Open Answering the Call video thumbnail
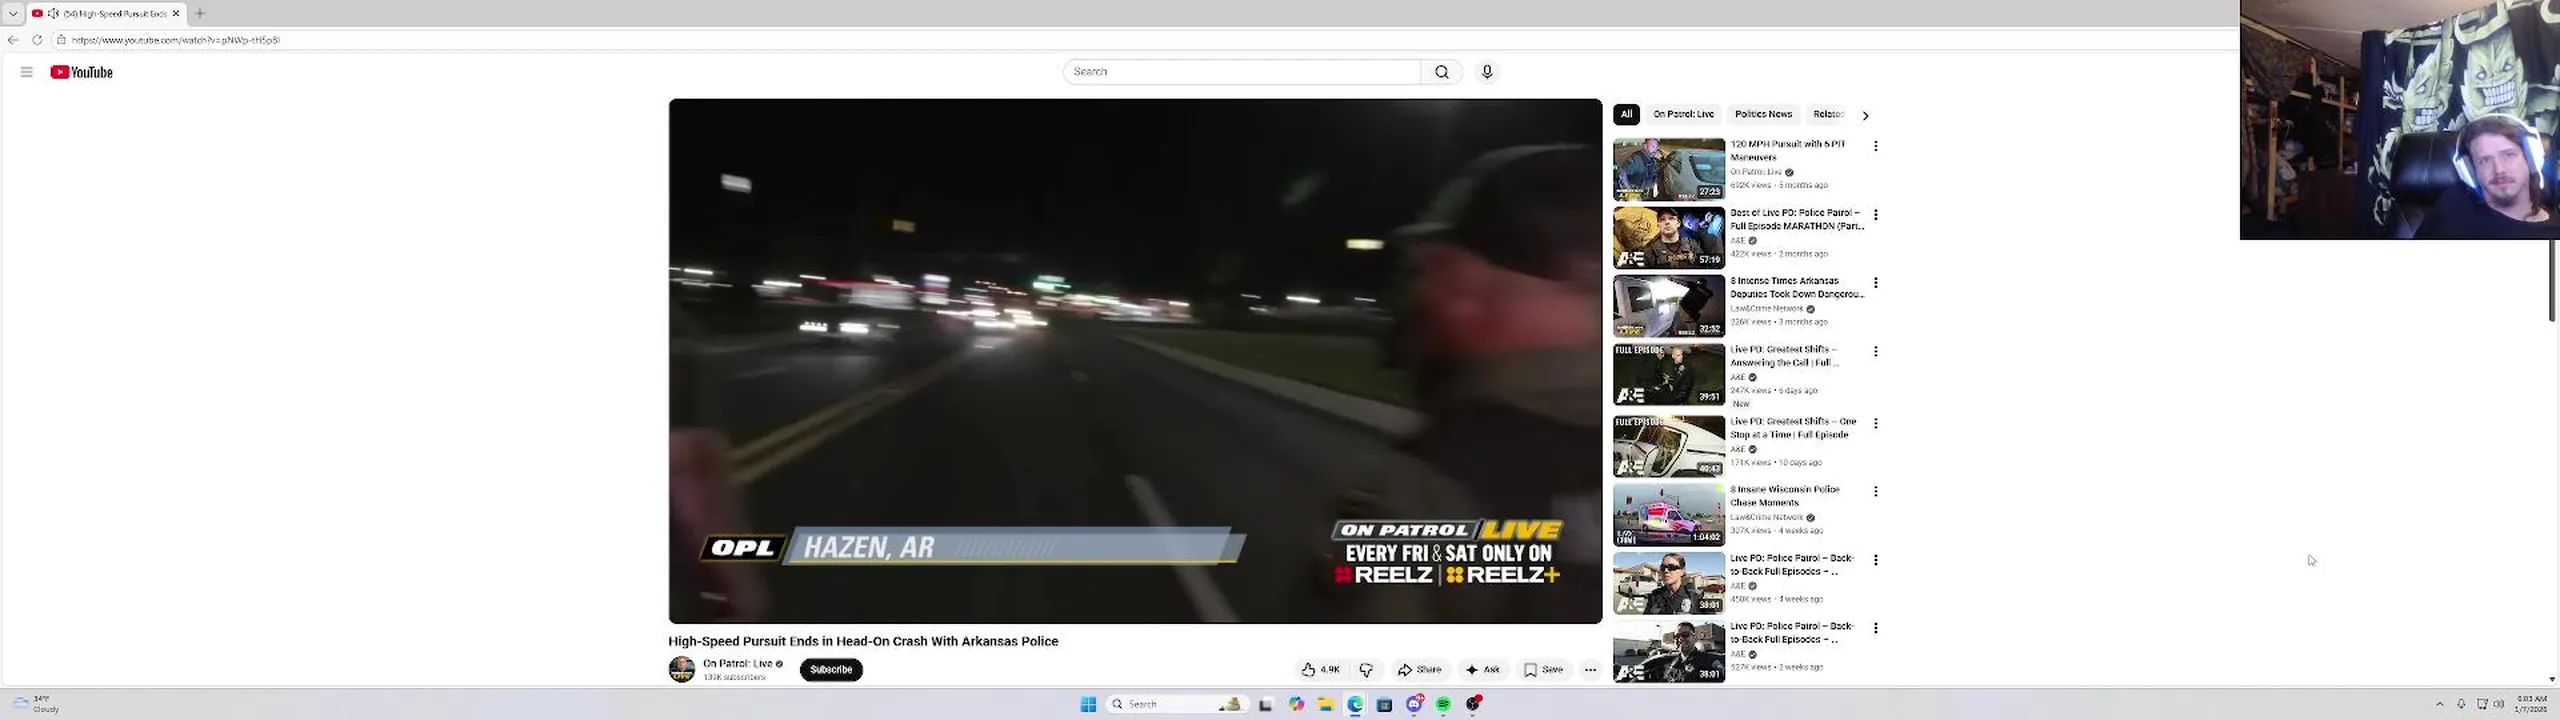Image resolution: width=2560 pixels, height=720 pixels. tap(1668, 374)
